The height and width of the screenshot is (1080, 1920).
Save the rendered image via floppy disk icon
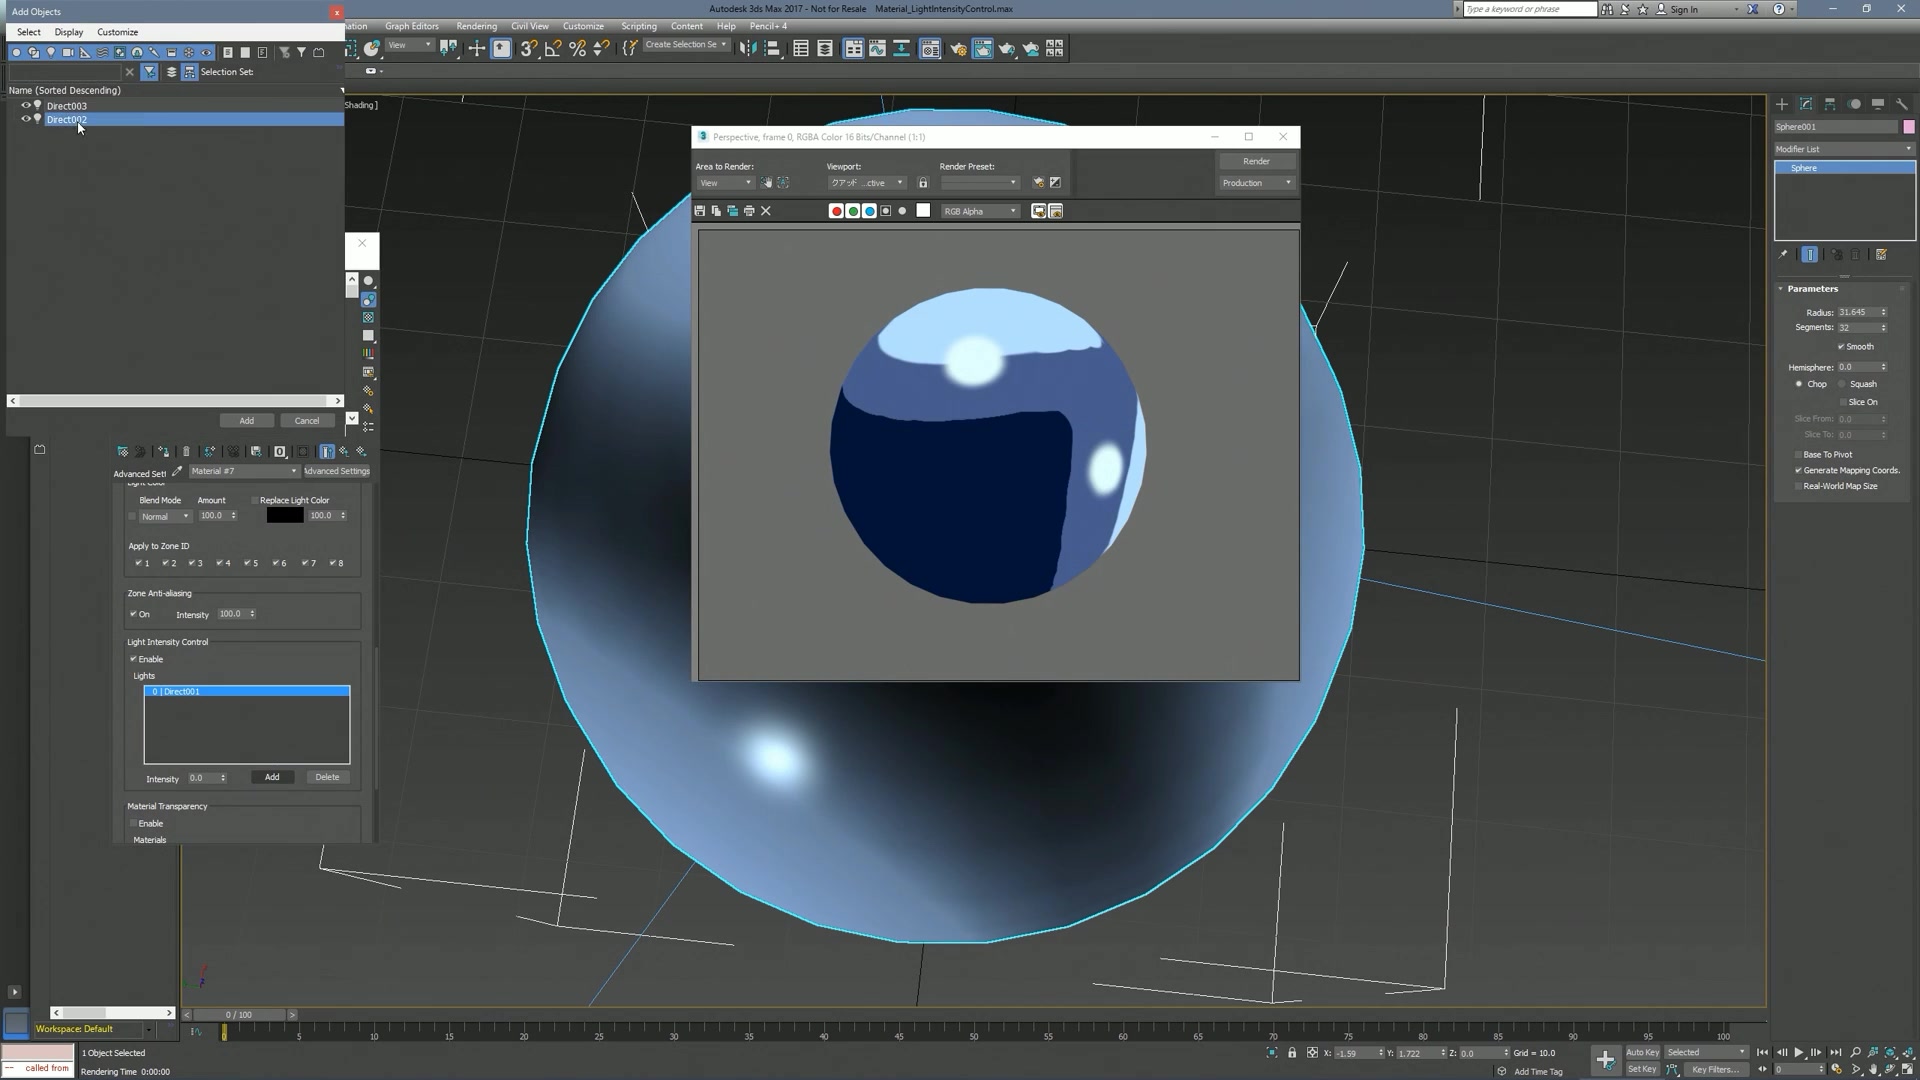point(699,211)
